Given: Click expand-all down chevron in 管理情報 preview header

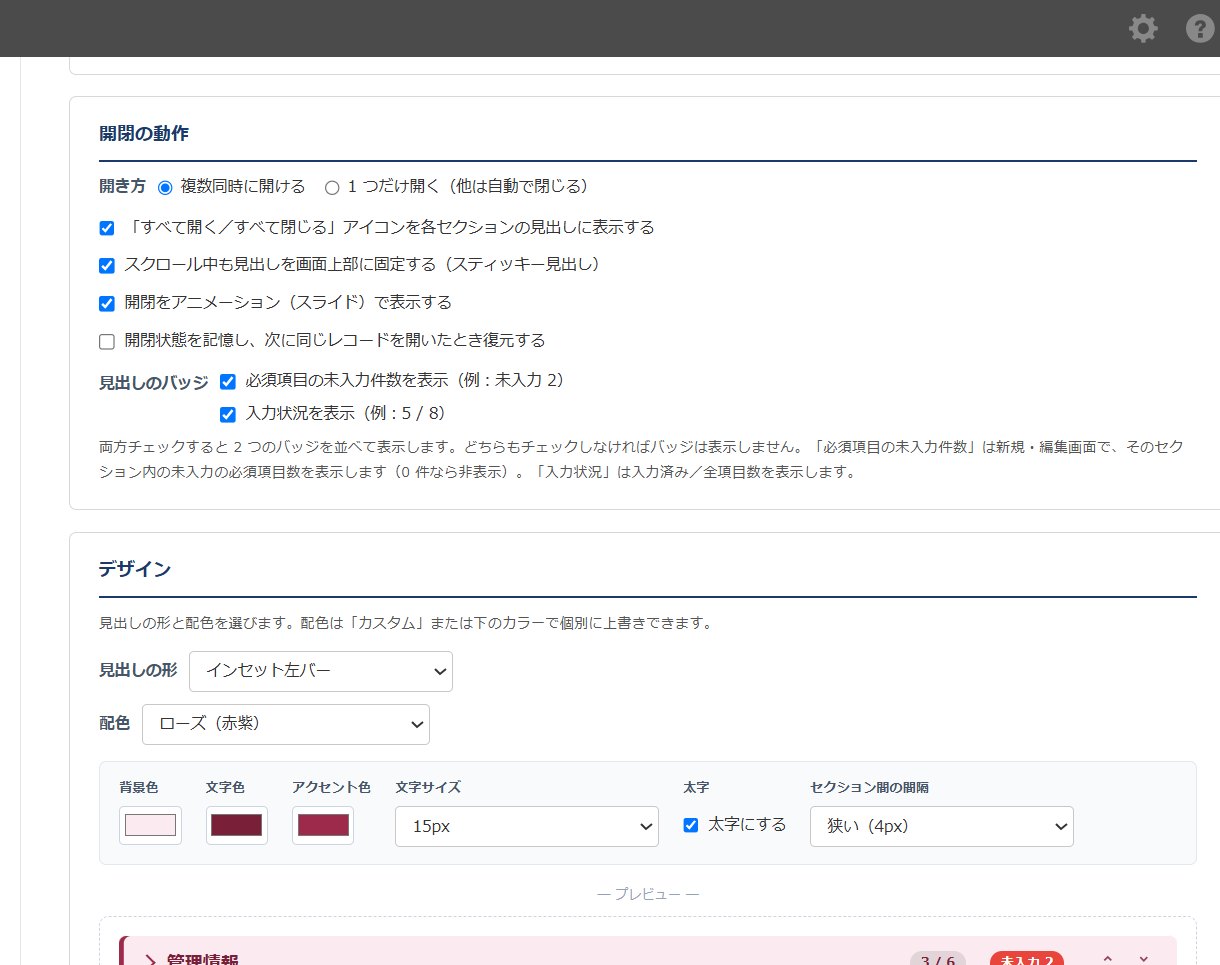Looking at the screenshot, I should (1144, 958).
